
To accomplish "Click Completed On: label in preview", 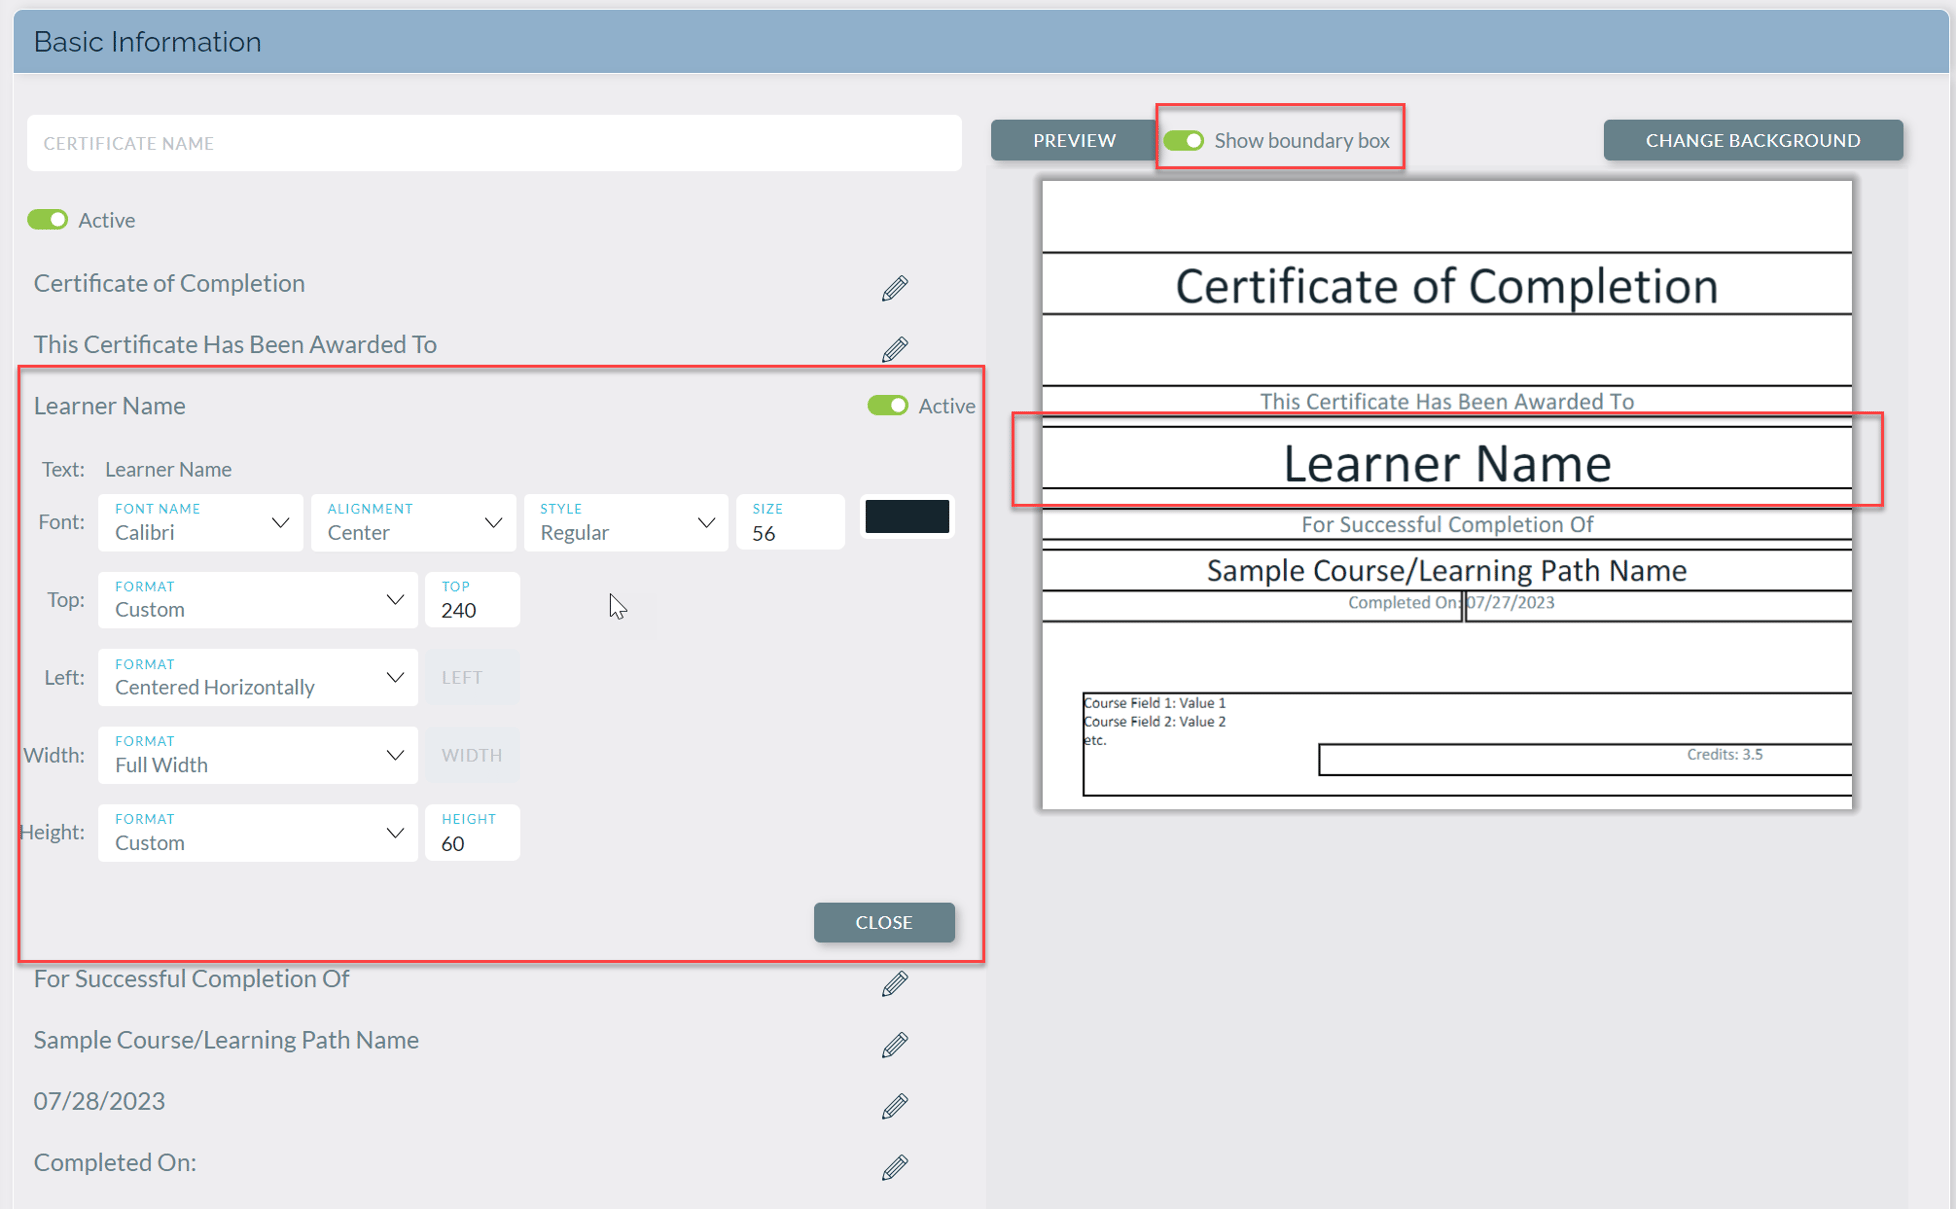I will [x=1403, y=602].
